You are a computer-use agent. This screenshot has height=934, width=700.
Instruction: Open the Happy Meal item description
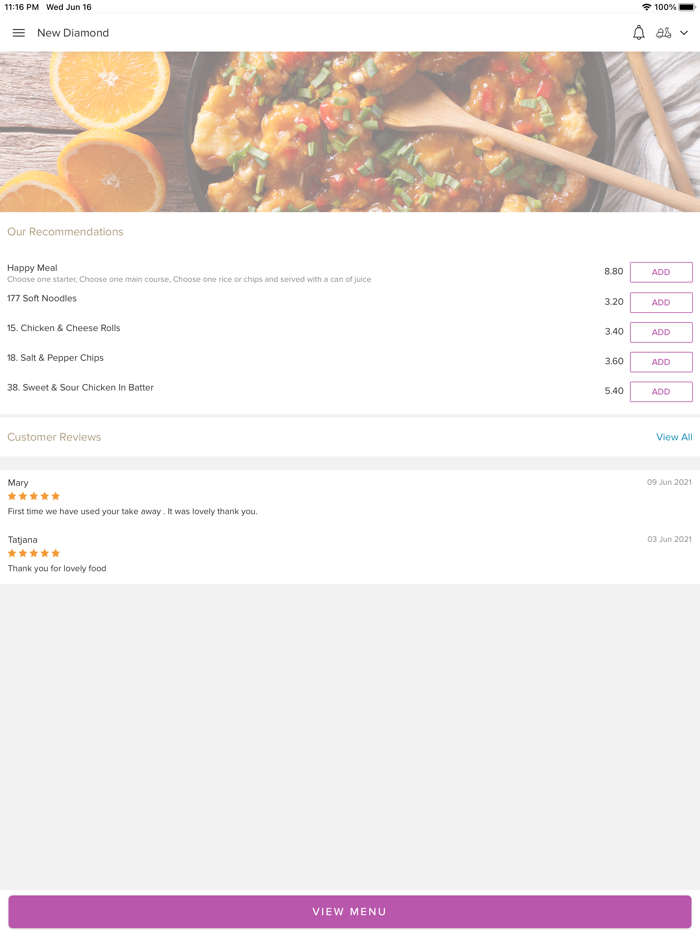pyautogui.click(x=189, y=280)
